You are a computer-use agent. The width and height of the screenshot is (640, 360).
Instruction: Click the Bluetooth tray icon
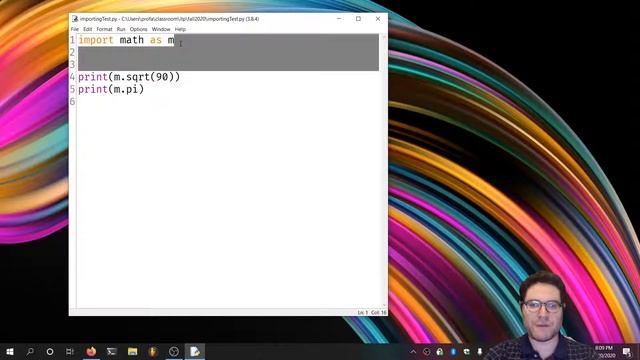pyautogui.click(x=453, y=352)
